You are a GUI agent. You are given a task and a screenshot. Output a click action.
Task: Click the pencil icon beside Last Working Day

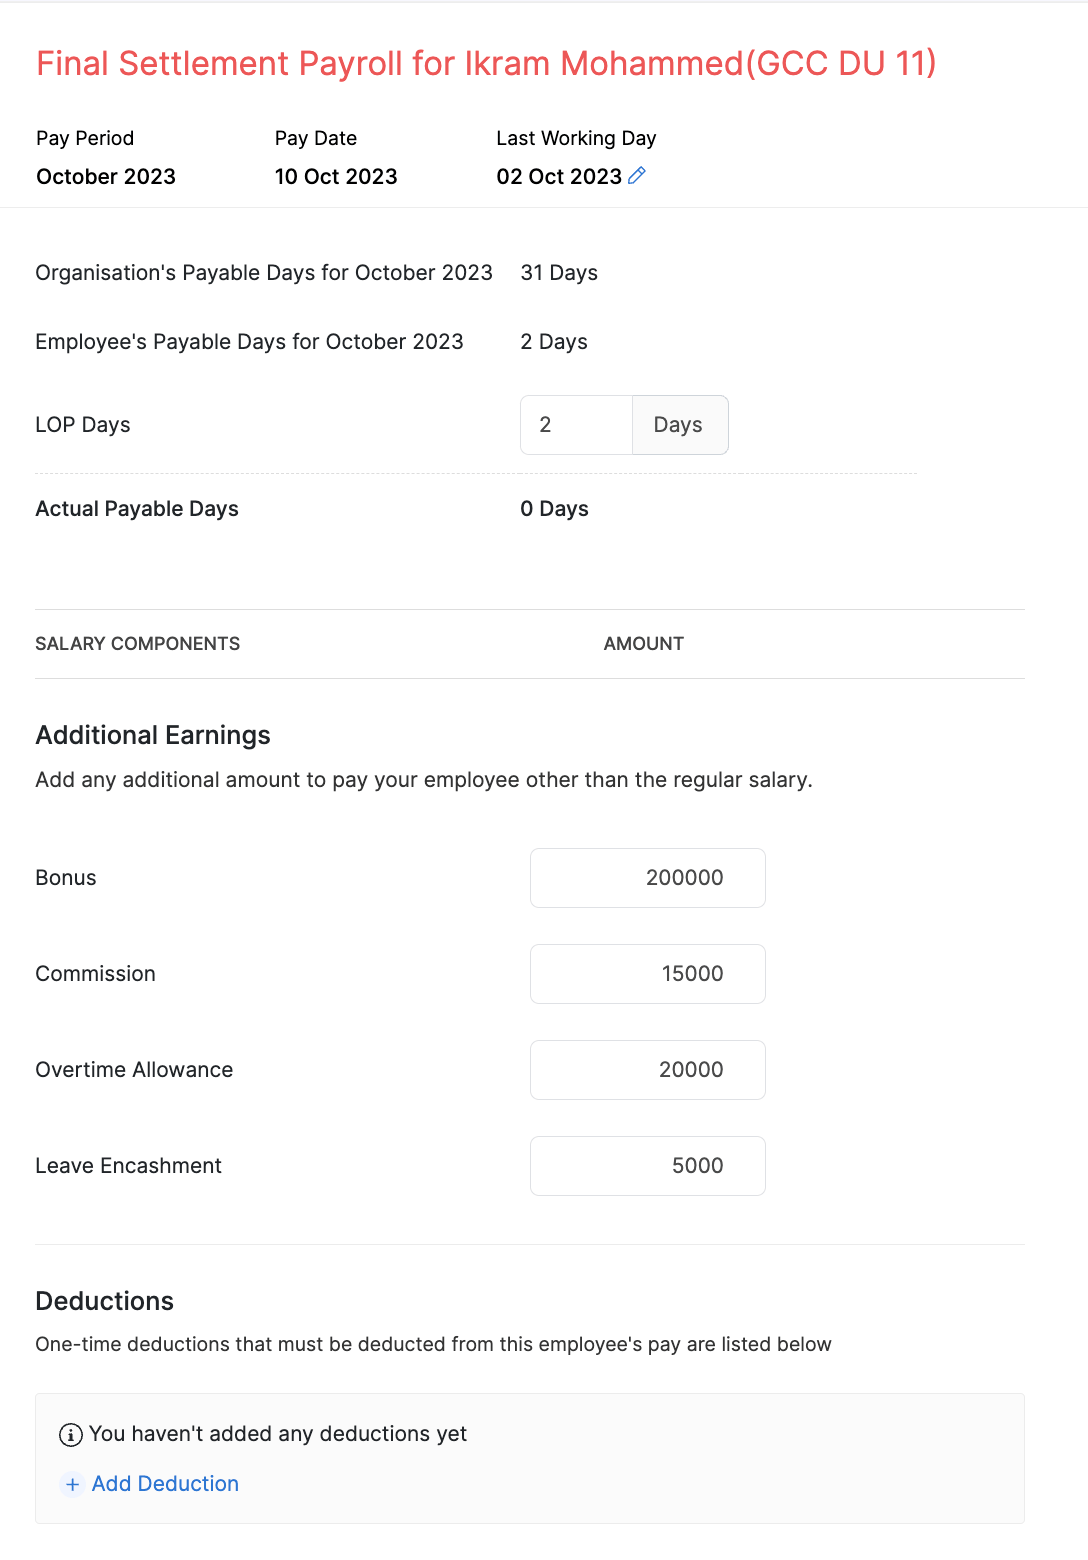[637, 176]
